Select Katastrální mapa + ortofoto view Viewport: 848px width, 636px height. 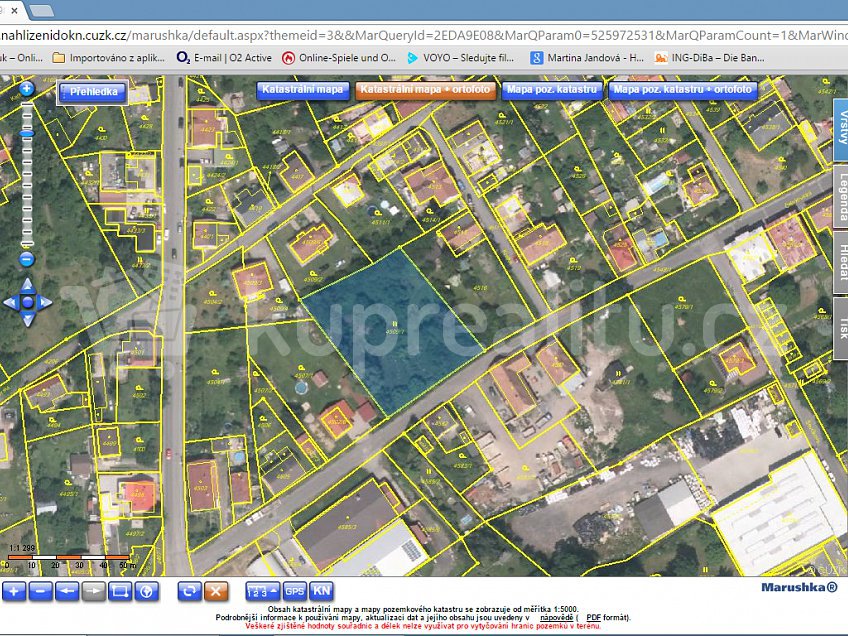coord(425,90)
